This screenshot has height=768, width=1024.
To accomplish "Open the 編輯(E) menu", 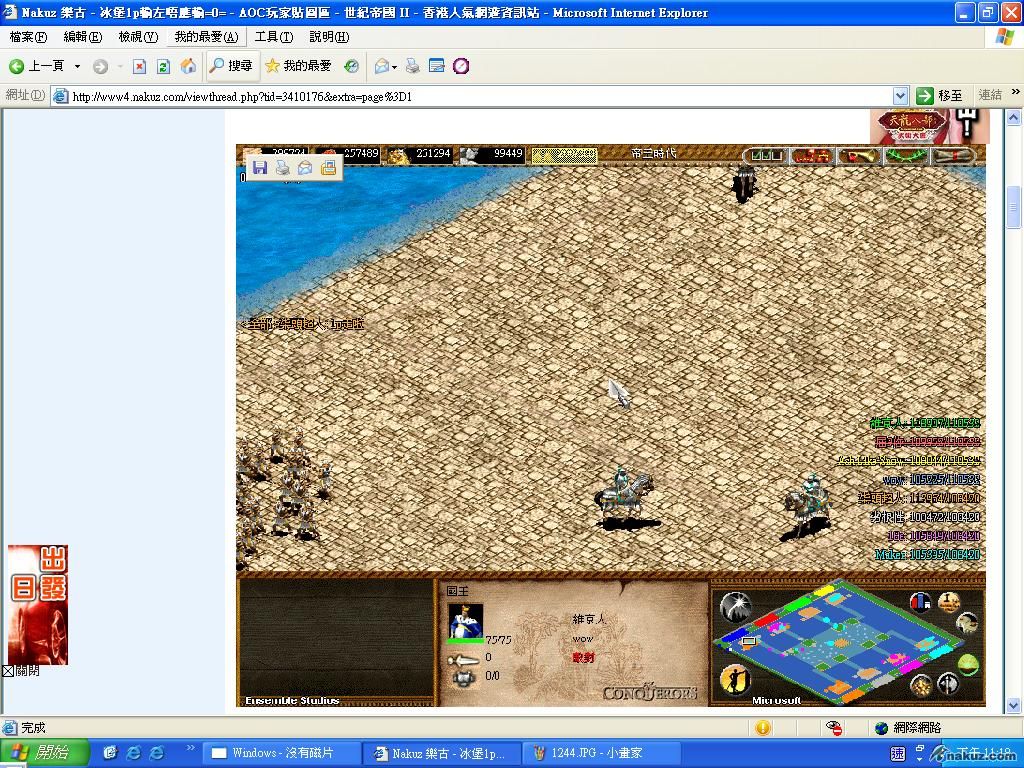I will (x=82, y=37).
